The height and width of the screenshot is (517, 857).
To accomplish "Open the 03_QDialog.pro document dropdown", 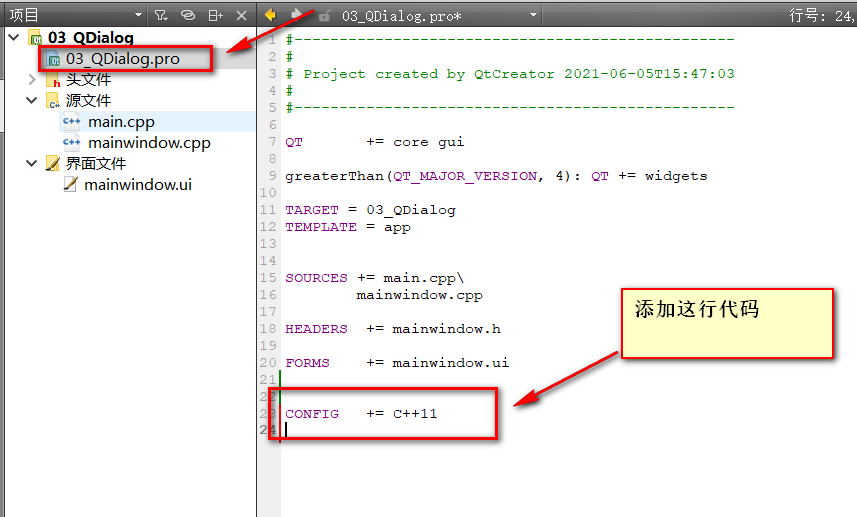I will click(533, 15).
